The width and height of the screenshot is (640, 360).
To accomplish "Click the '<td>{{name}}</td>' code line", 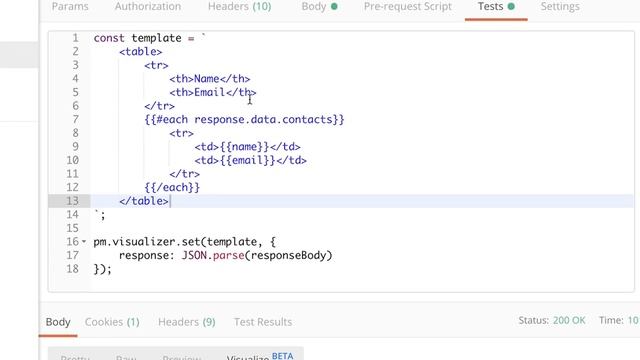I will (x=247, y=147).
